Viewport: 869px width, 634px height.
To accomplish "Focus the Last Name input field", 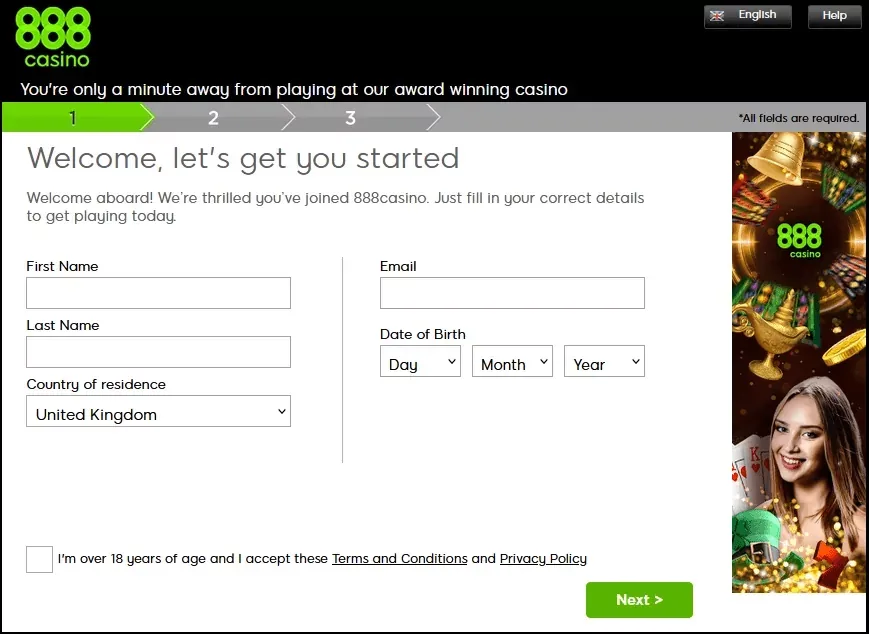I will tap(159, 352).
